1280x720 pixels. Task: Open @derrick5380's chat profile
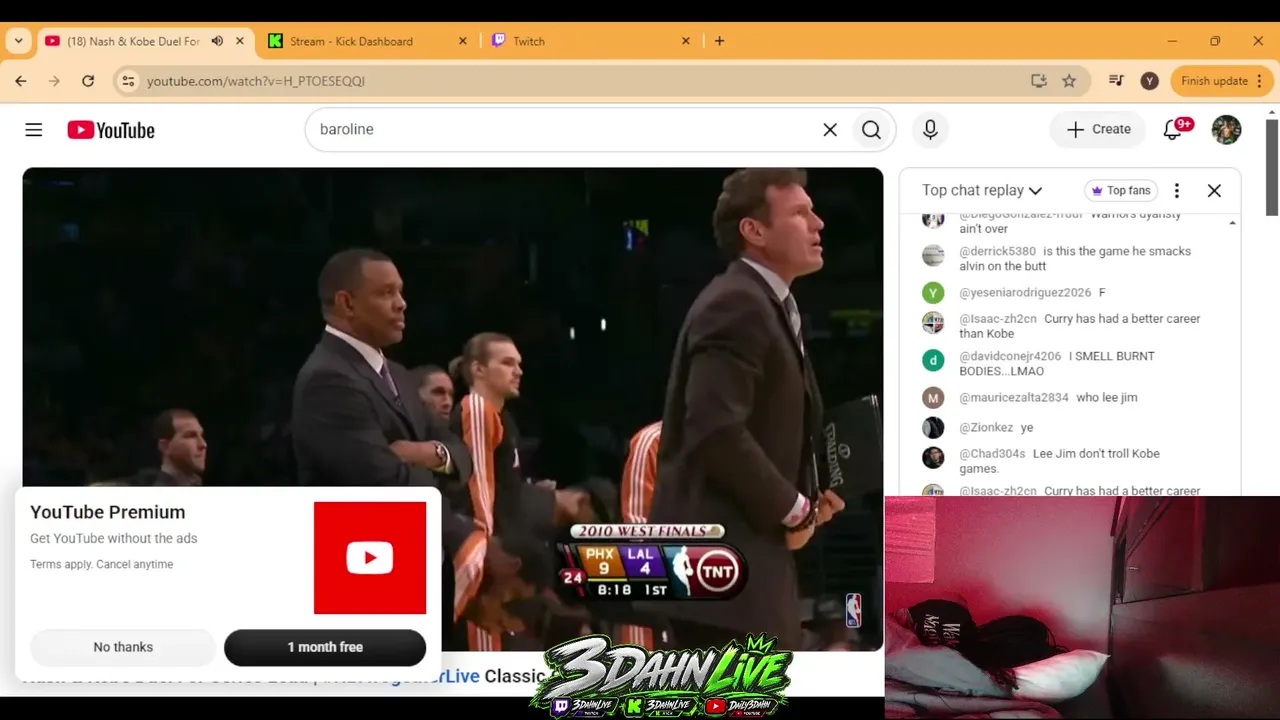point(997,252)
